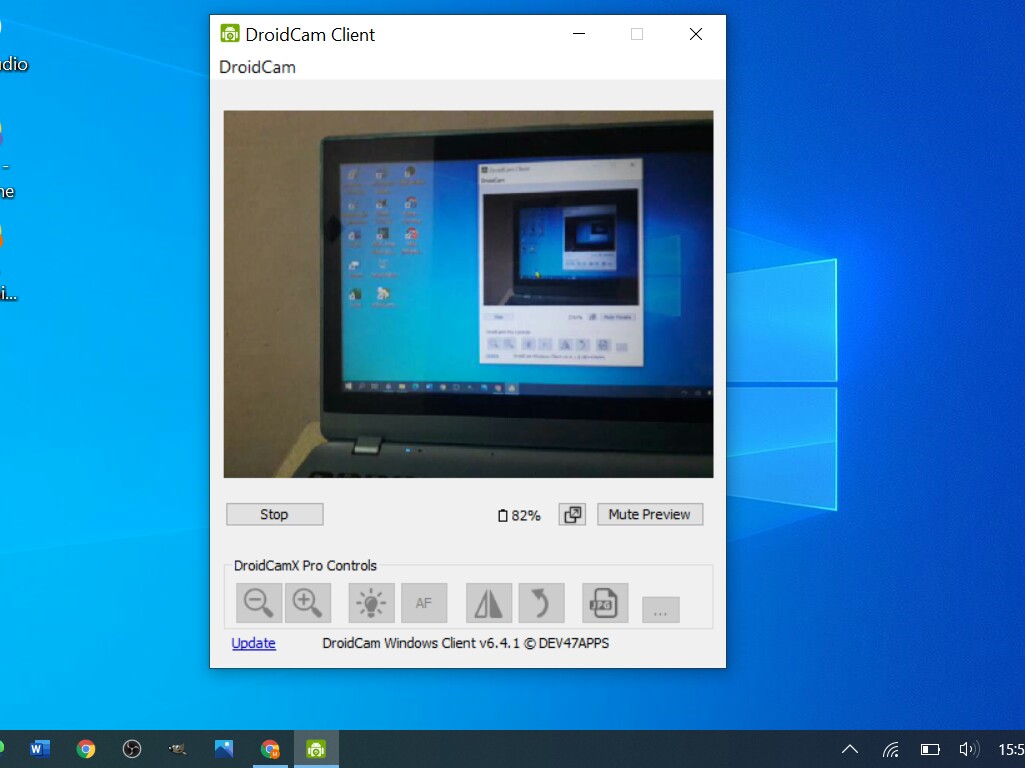Click the zoom in magnifier icon

307,603
